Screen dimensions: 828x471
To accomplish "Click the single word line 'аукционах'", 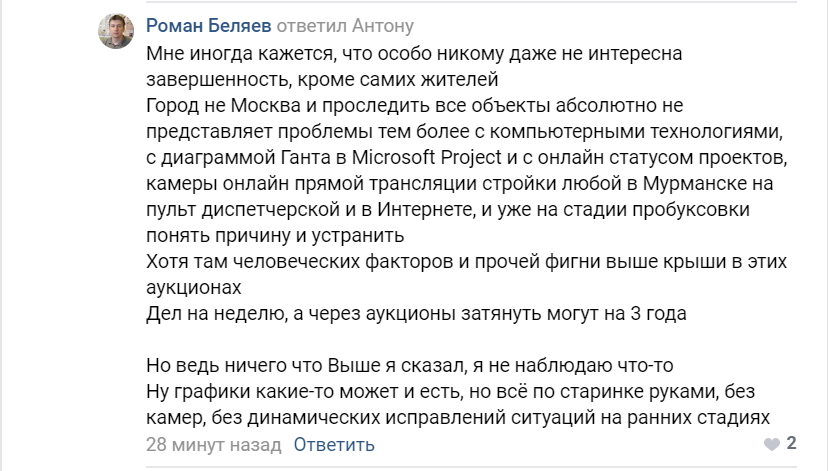I will 194,287.
